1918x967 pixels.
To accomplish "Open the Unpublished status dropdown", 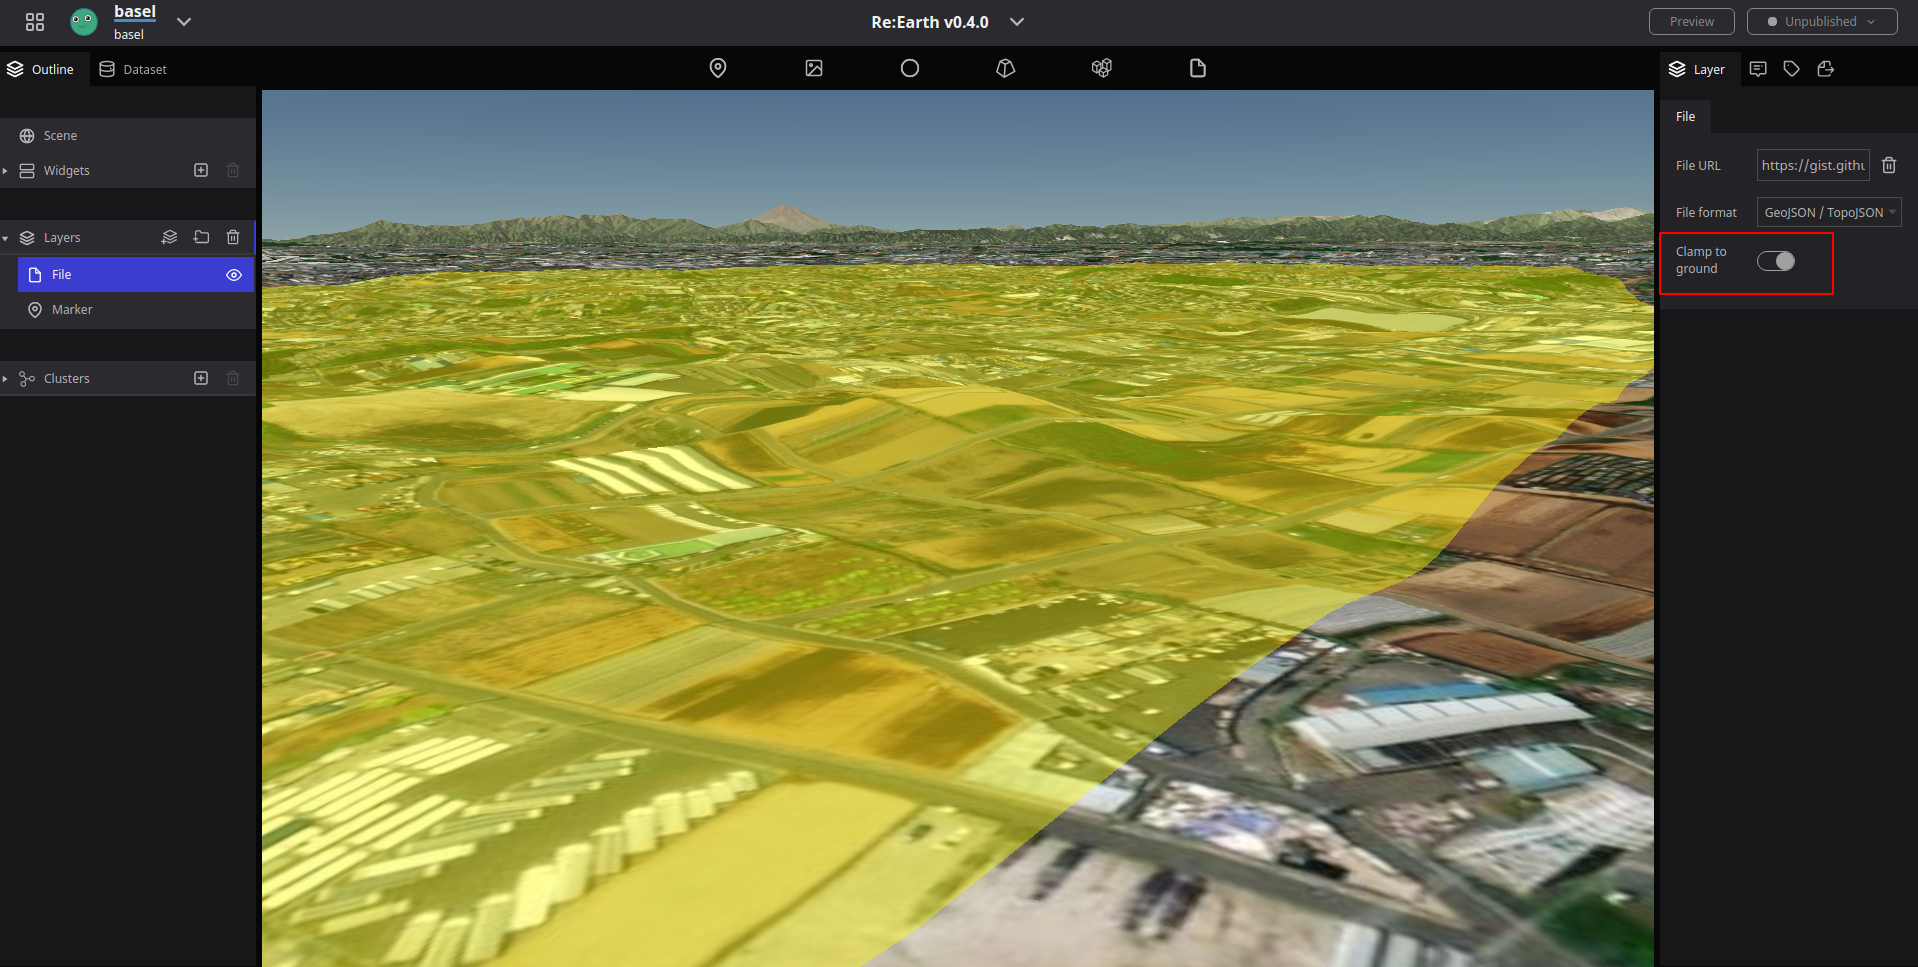I will [1821, 22].
